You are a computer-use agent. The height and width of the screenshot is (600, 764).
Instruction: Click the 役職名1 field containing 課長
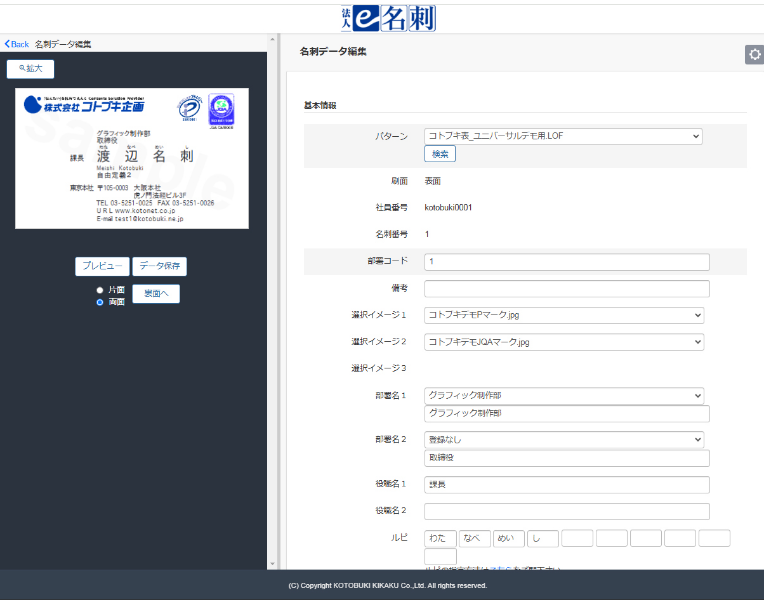[x=566, y=485]
